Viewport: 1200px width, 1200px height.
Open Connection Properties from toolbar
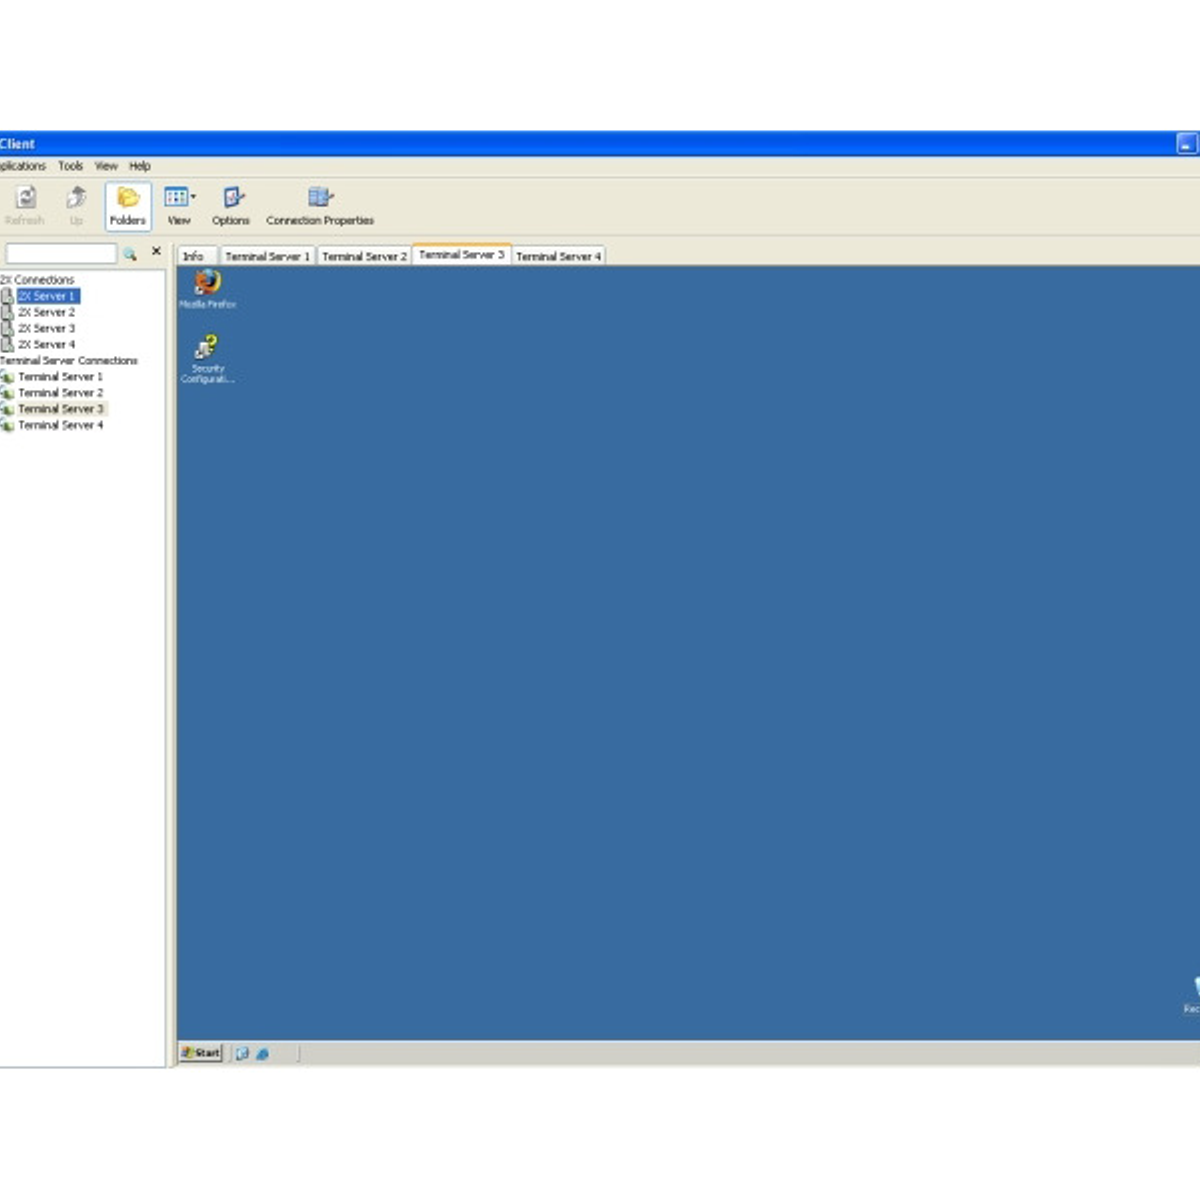click(x=320, y=206)
